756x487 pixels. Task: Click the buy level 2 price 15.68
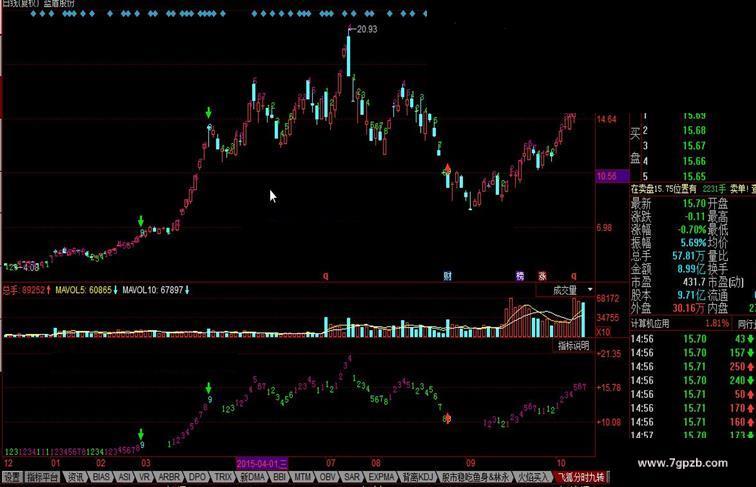tap(694, 130)
